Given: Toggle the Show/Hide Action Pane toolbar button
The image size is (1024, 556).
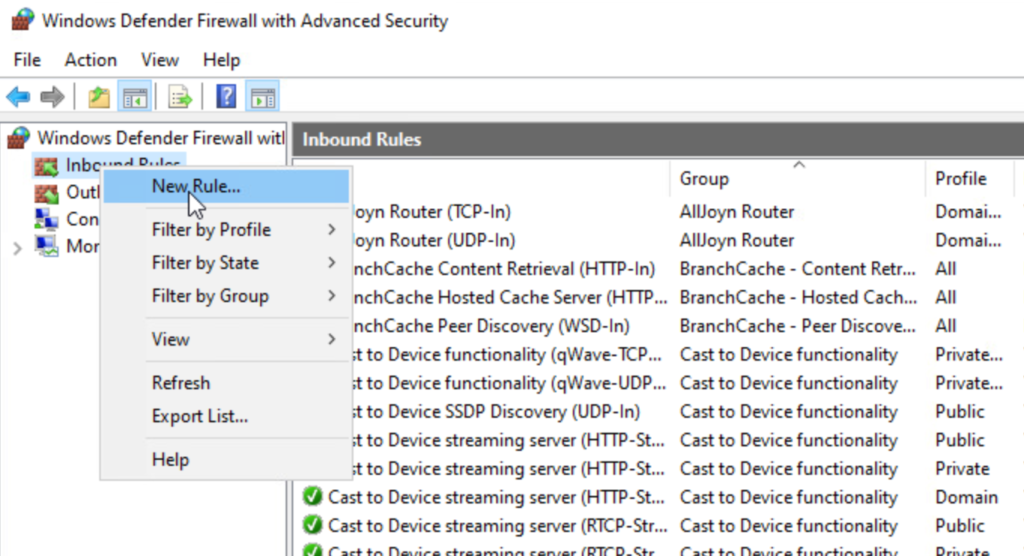Looking at the screenshot, I should click(262, 97).
